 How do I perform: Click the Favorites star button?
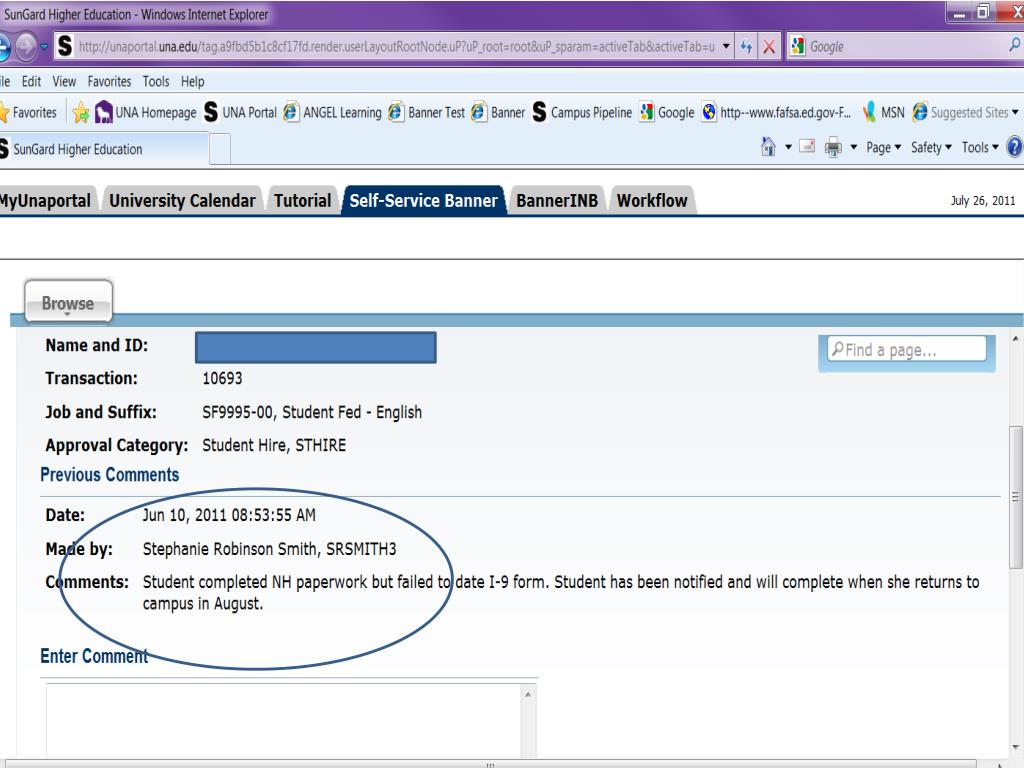29,112
